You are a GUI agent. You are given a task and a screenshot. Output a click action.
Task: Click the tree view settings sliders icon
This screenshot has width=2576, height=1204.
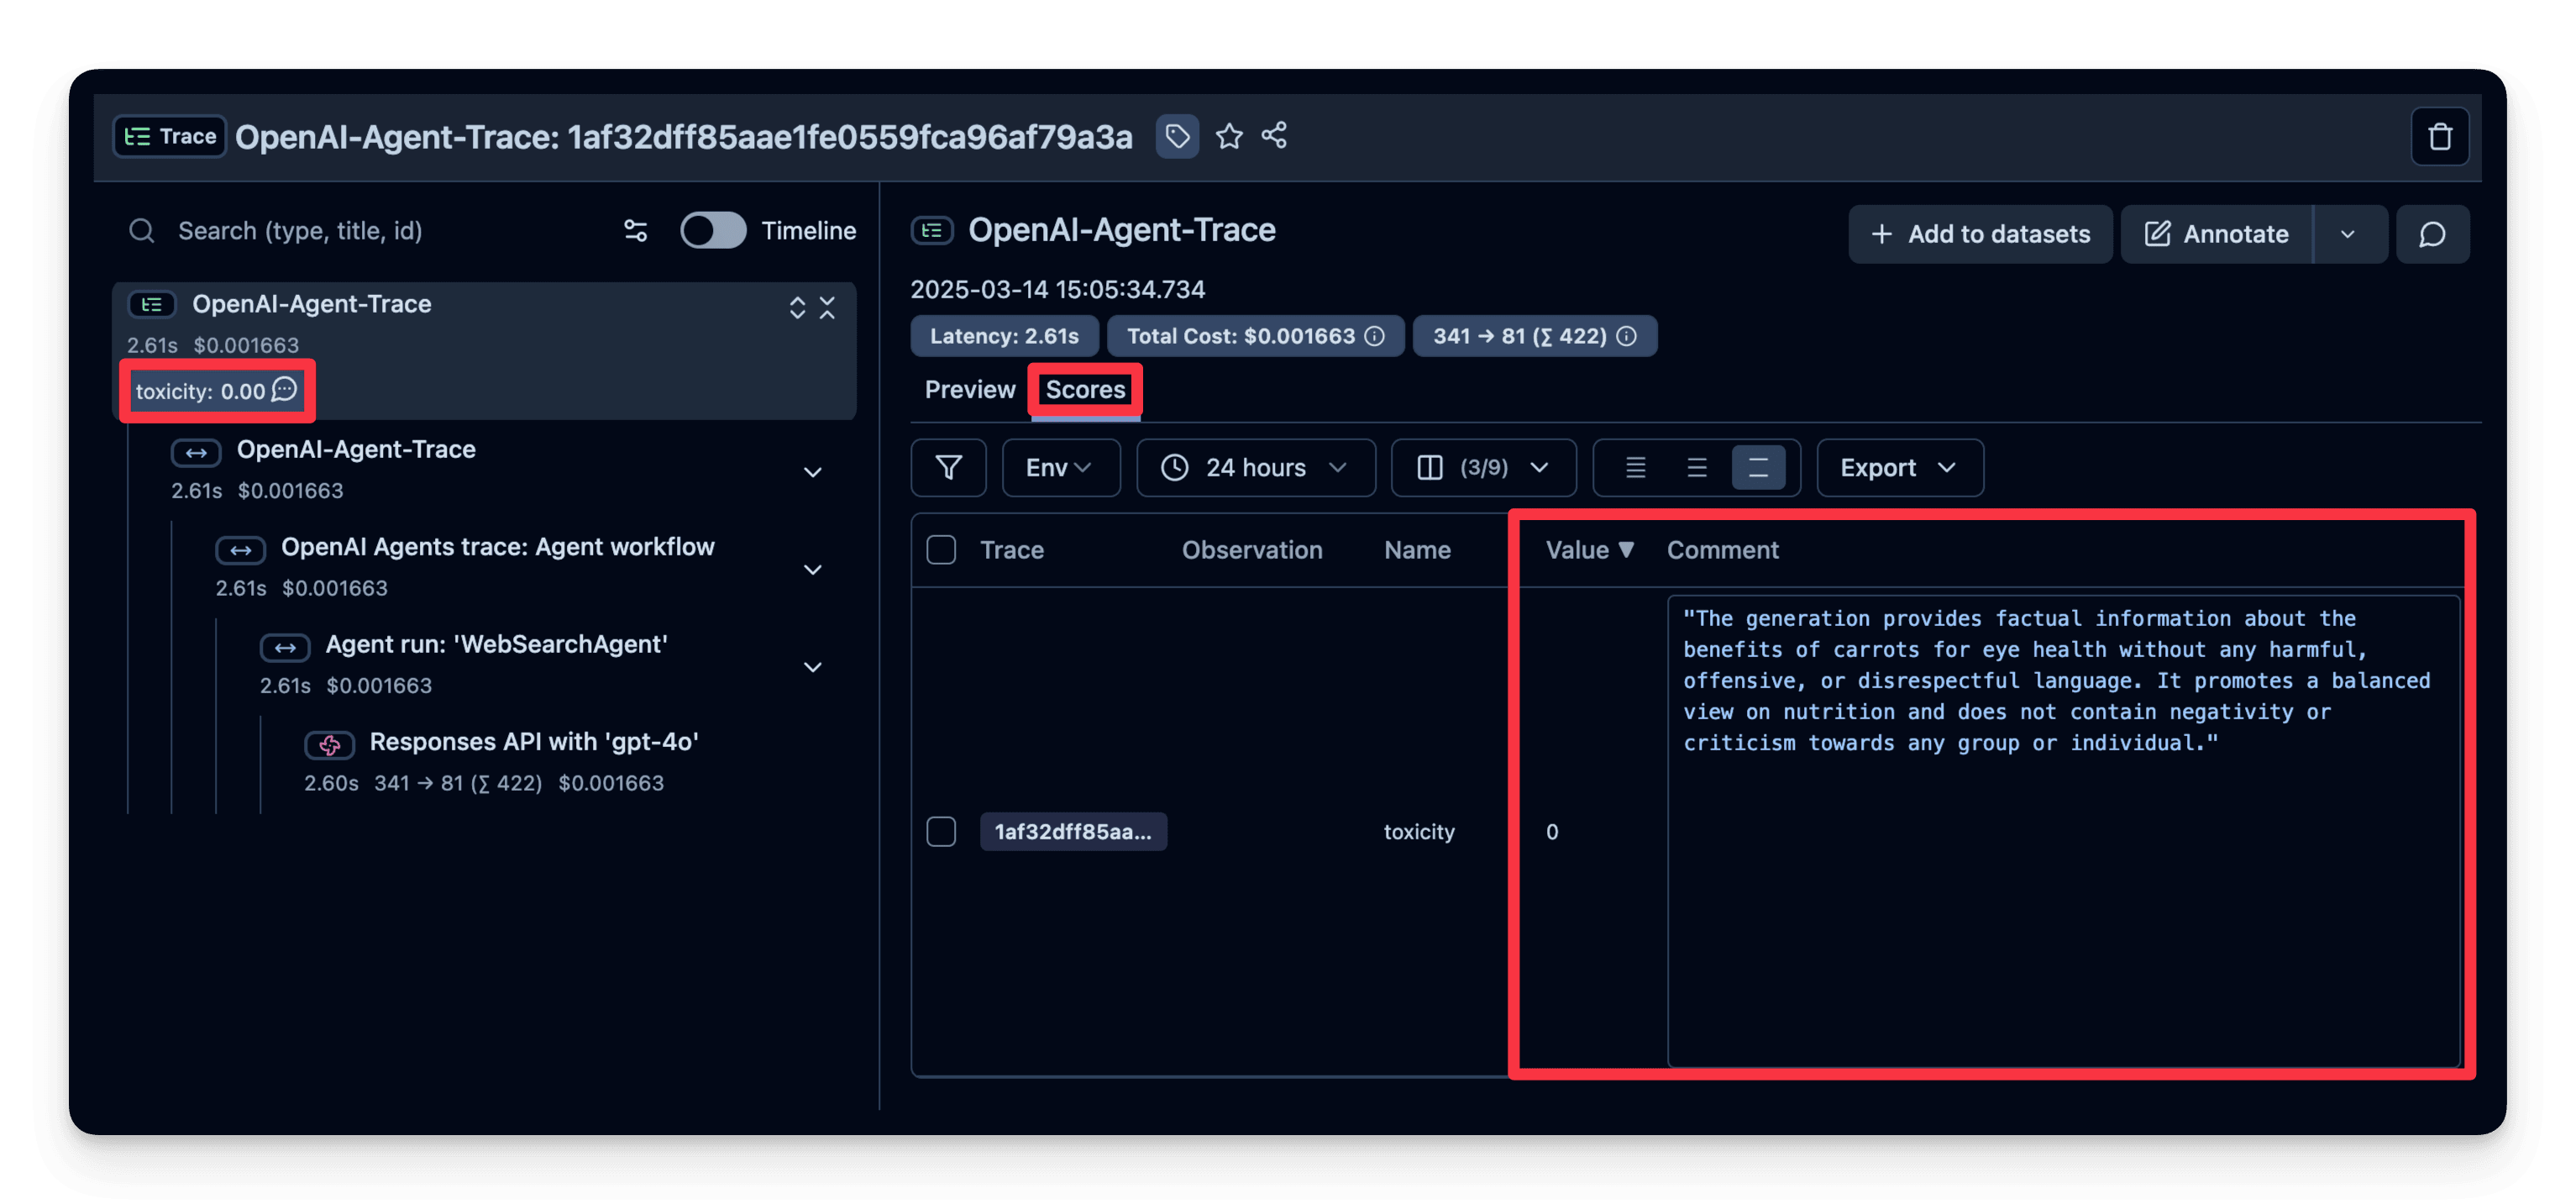pos(636,231)
